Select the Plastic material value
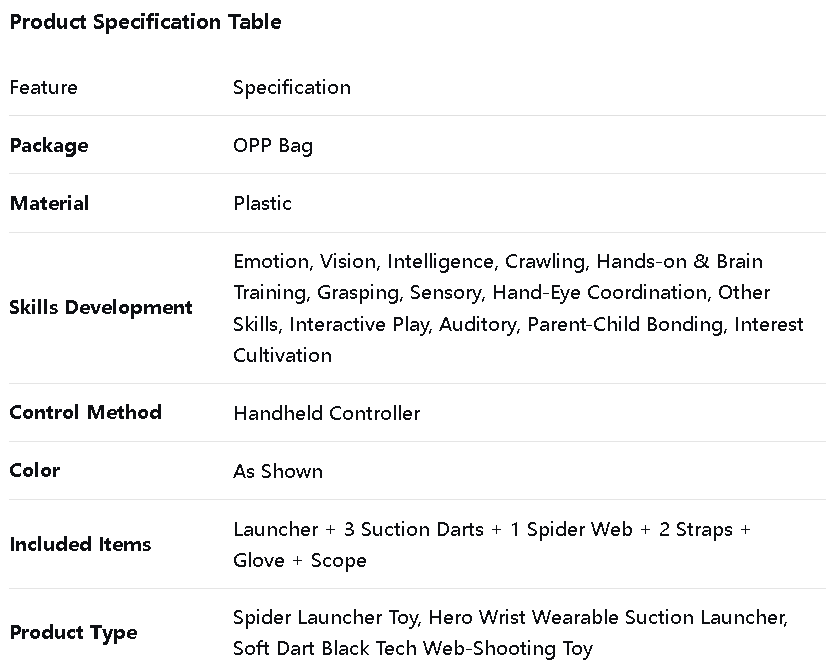Screen dimensions: 840x669 click(x=263, y=203)
